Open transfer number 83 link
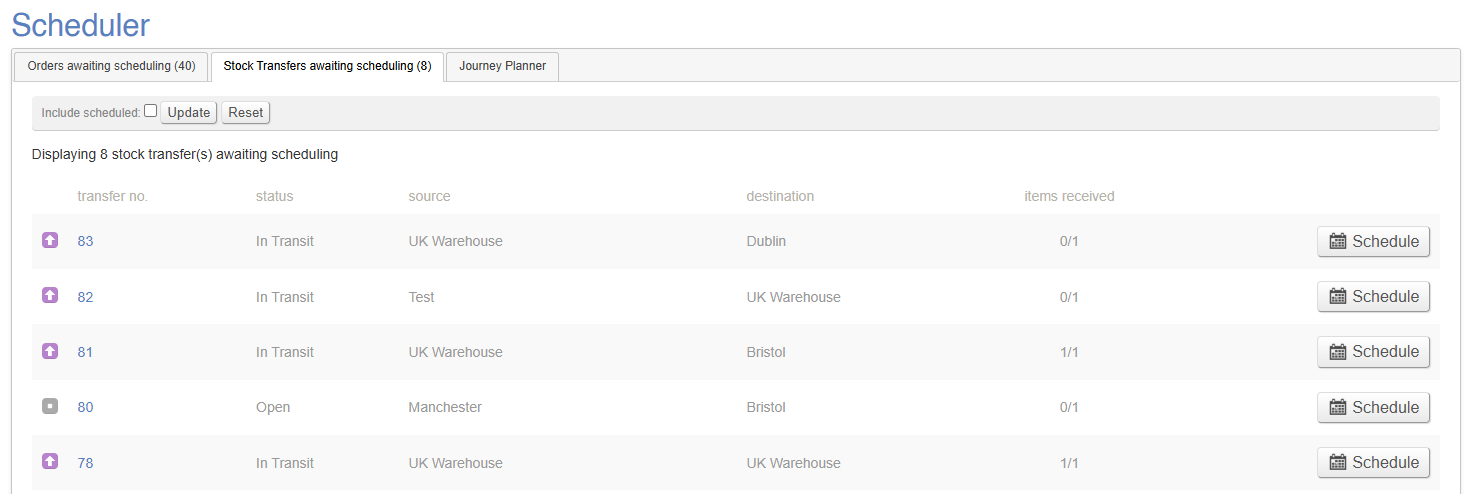This screenshot has height=494, width=1469. click(85, 241)
